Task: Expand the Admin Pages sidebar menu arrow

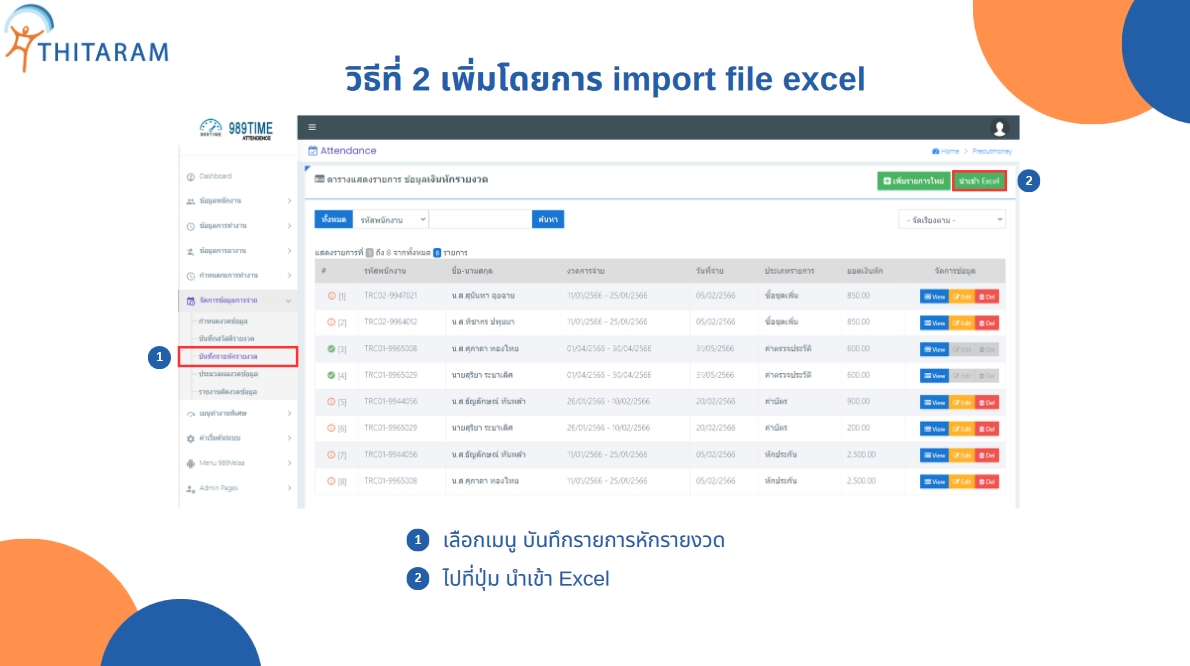Action: pos(289,488)
